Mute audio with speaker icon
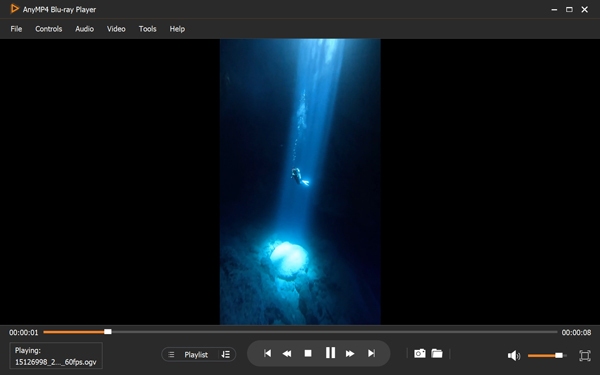Viewport: 600px width, 375px height. point(514,355)
